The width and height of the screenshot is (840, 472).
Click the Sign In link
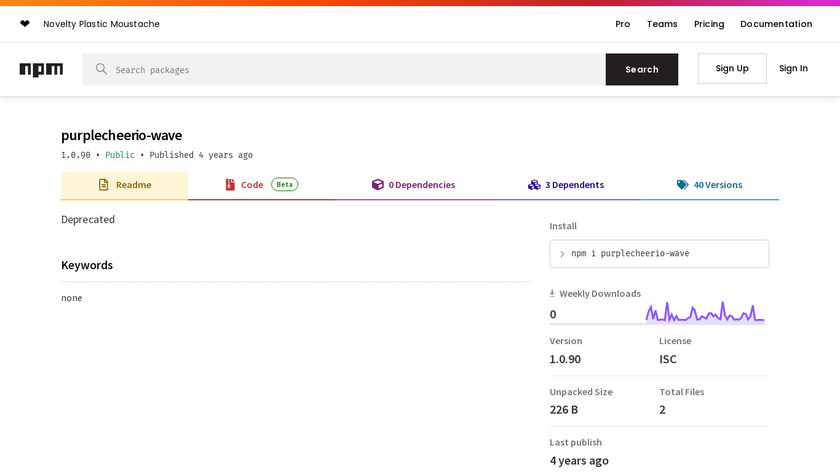793,69
